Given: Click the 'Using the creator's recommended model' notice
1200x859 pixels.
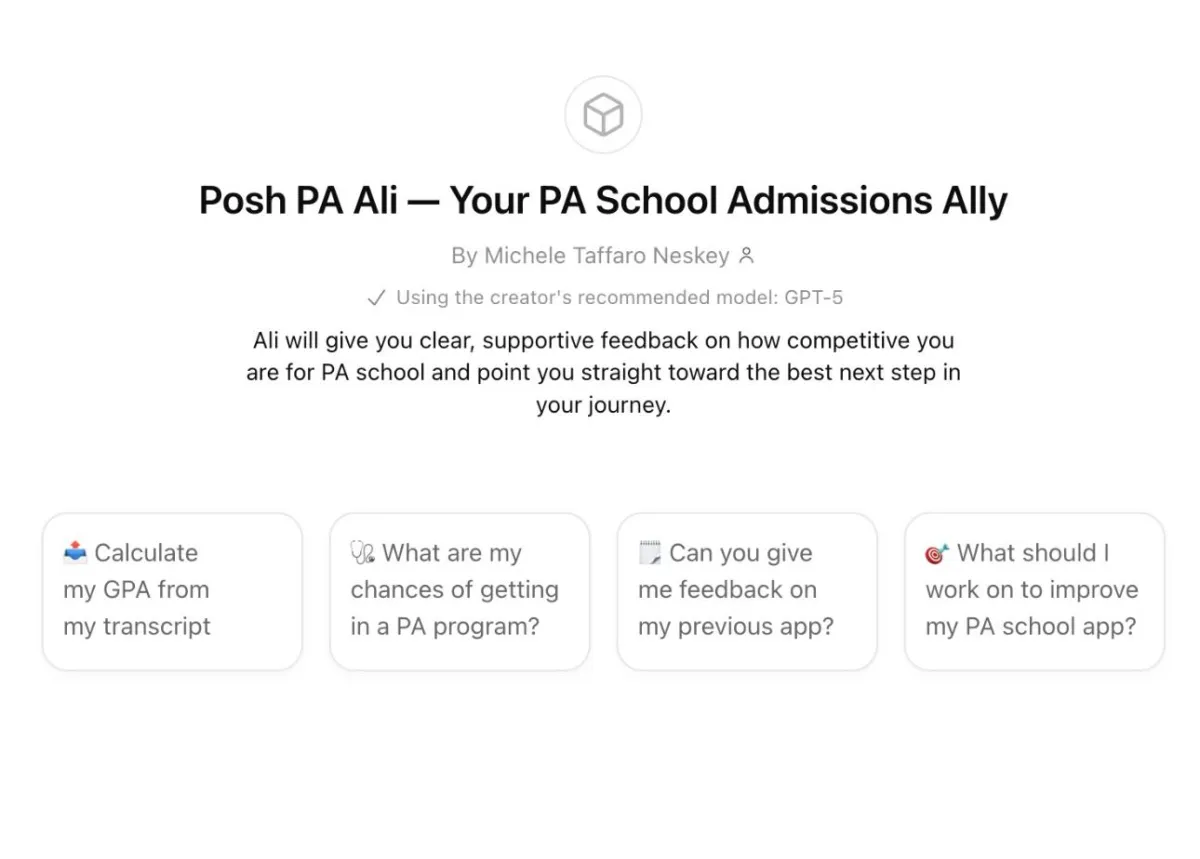Looking at the screenshot, I should tap(590, 297).
